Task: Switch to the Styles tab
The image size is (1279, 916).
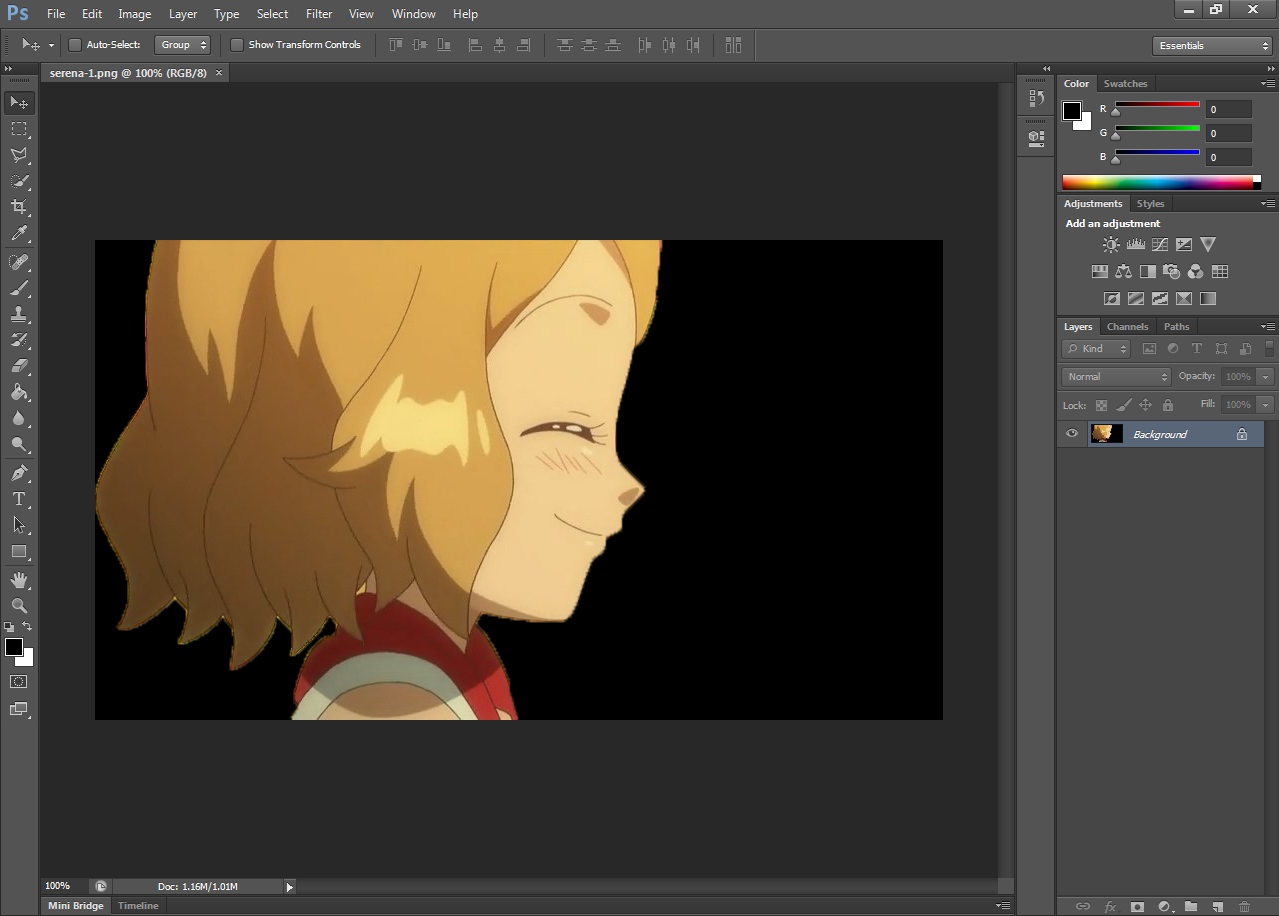Action: tap(1150, 204)
